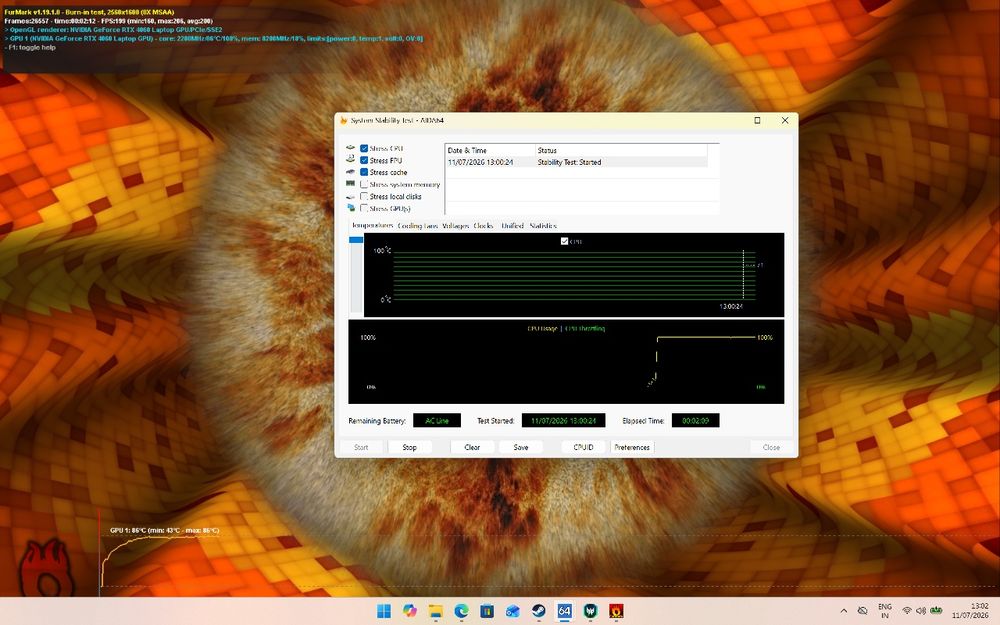Screen dimensions: 1000x625
Task: Select the Temperatures tab
Action: coord(372,225)
